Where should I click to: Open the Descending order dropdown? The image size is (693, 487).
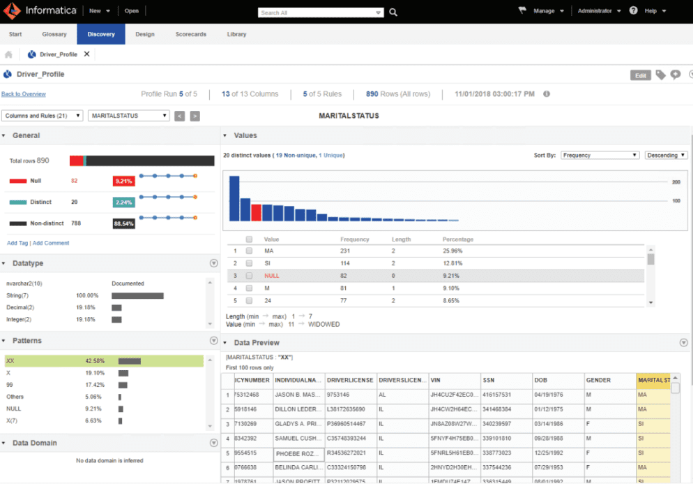click(x=666, y=155)
